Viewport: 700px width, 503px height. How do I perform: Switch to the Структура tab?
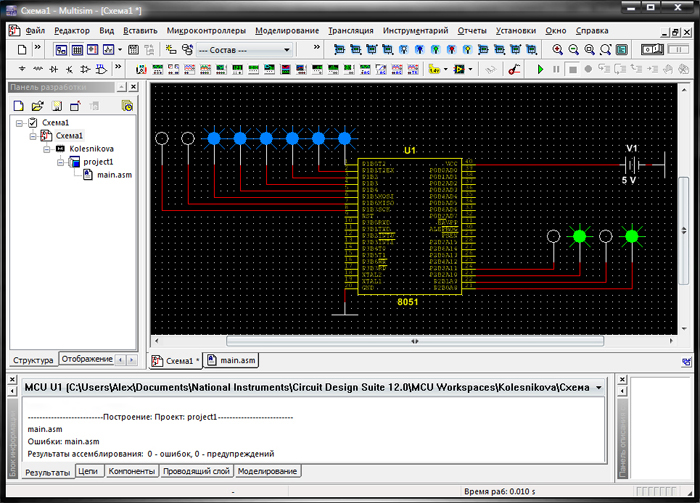point(33,360)
